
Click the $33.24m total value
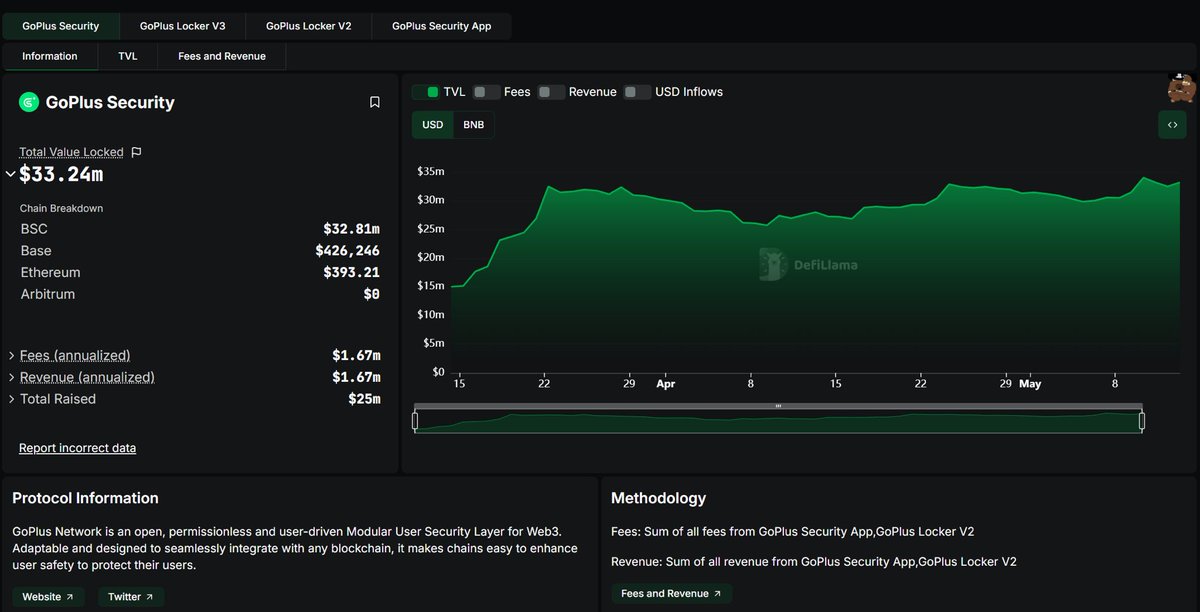coord(61,174)
